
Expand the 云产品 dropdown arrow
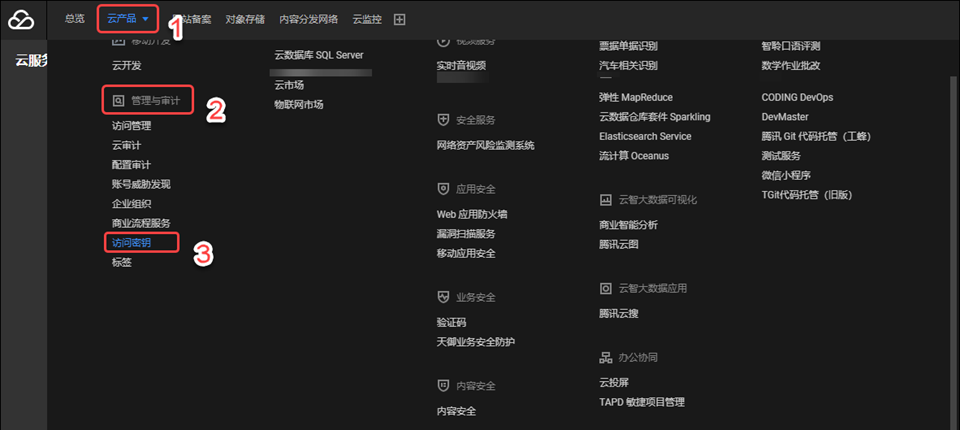pyautogui.click(x=146, y=19)
